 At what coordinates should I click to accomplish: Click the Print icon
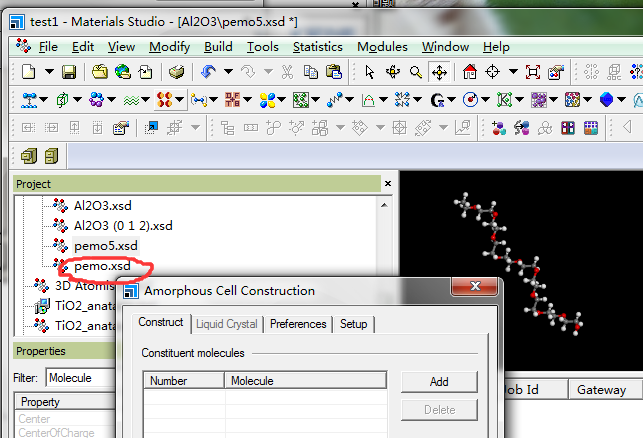point(176,72)
